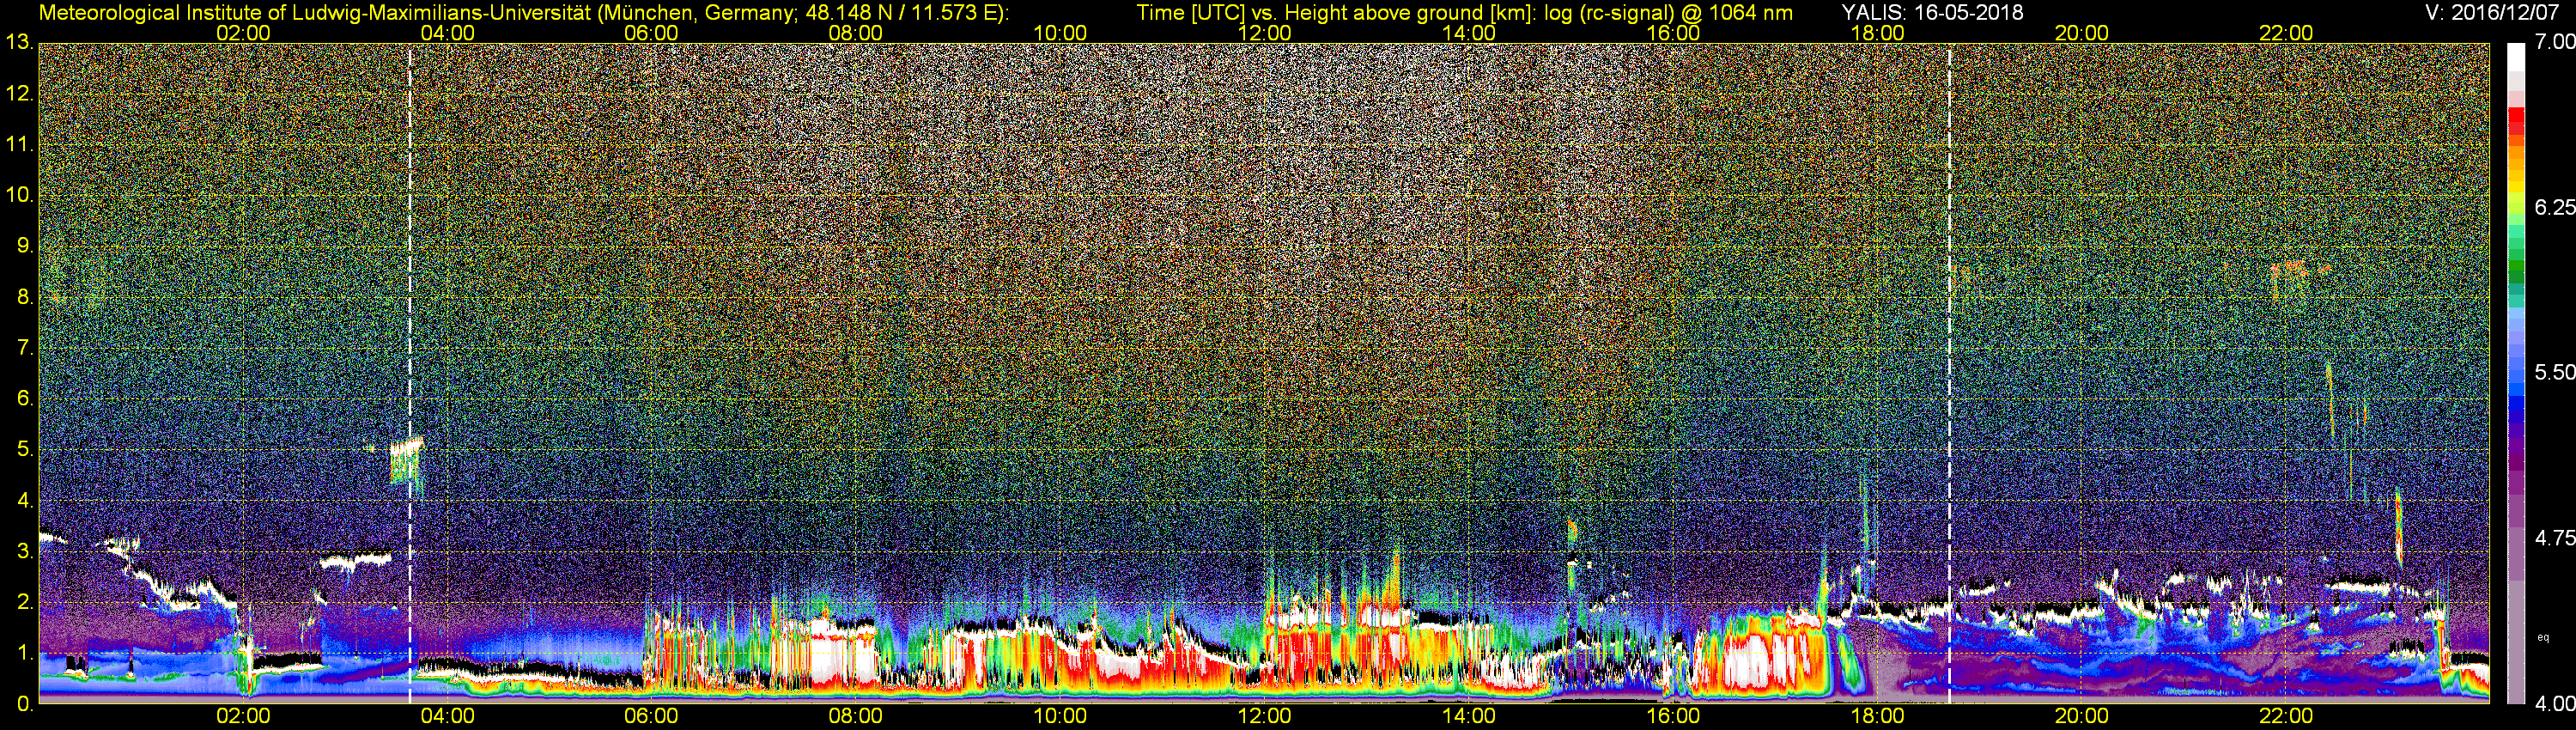Click the 04:00 label on the bottom time axis
2576x730 pixels.
click(x=447, y=716)
